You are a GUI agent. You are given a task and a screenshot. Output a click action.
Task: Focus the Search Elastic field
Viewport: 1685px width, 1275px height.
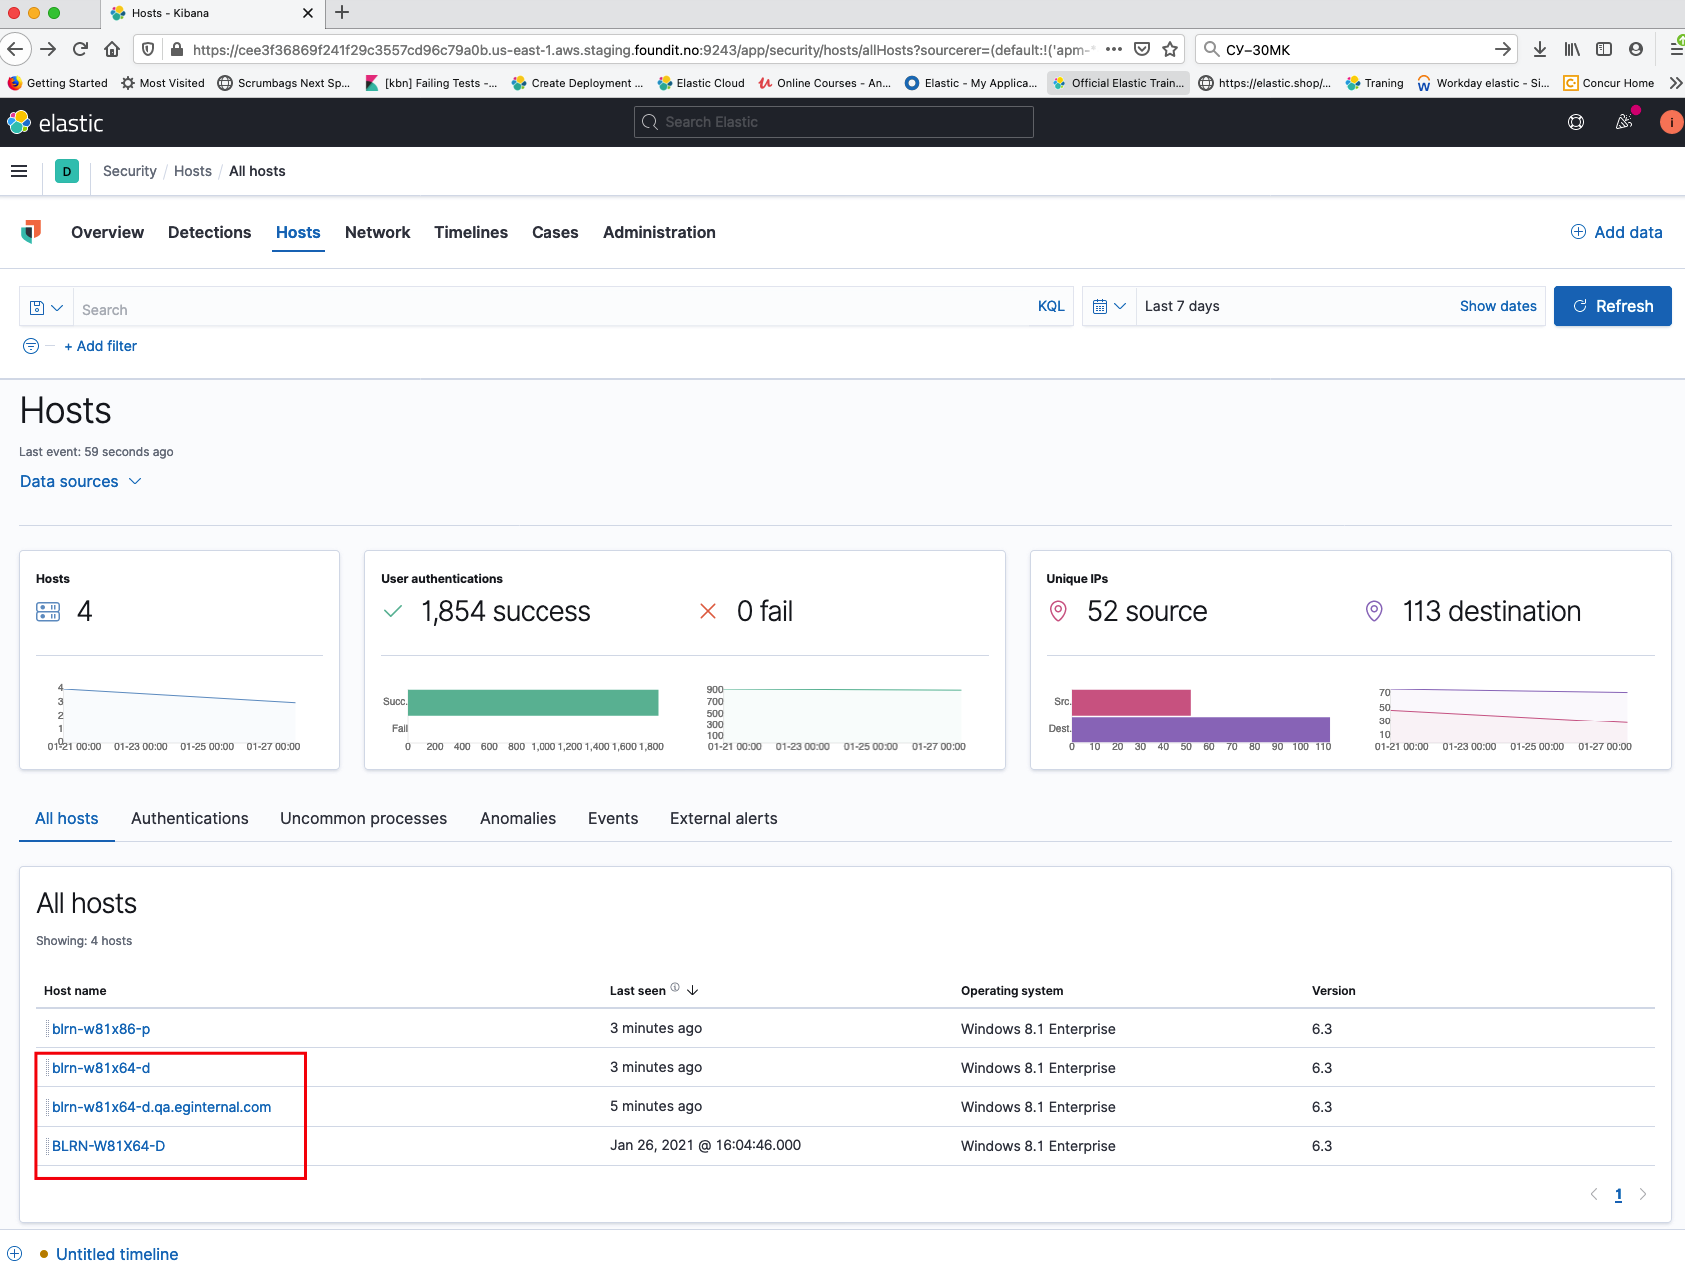(x=834, y=122)
